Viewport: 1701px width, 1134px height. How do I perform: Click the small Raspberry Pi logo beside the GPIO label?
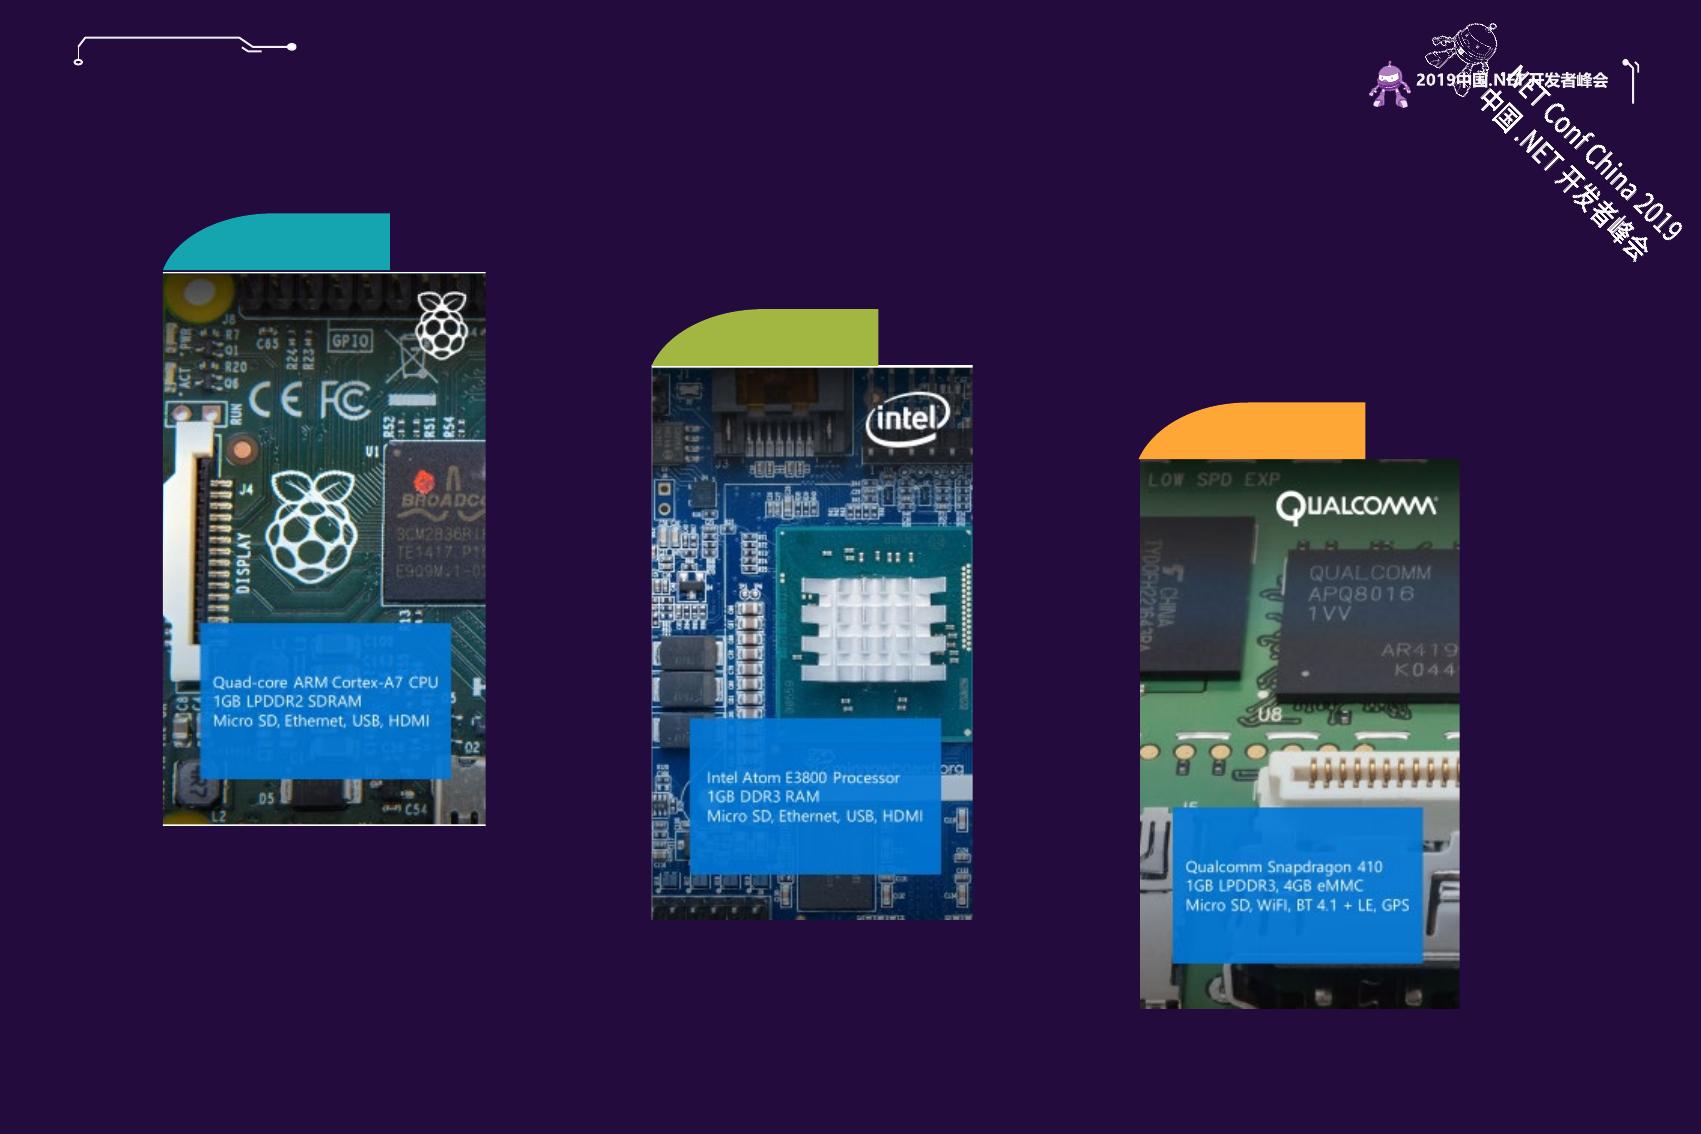[x=442, y=324]
